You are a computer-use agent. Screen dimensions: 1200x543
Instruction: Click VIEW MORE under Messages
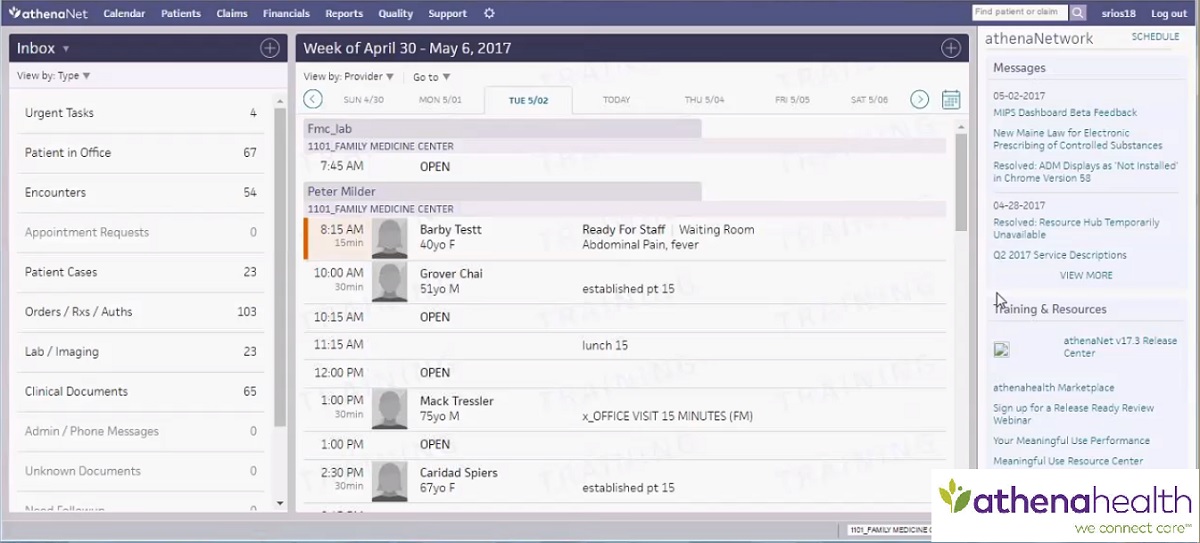point(1086,275)
